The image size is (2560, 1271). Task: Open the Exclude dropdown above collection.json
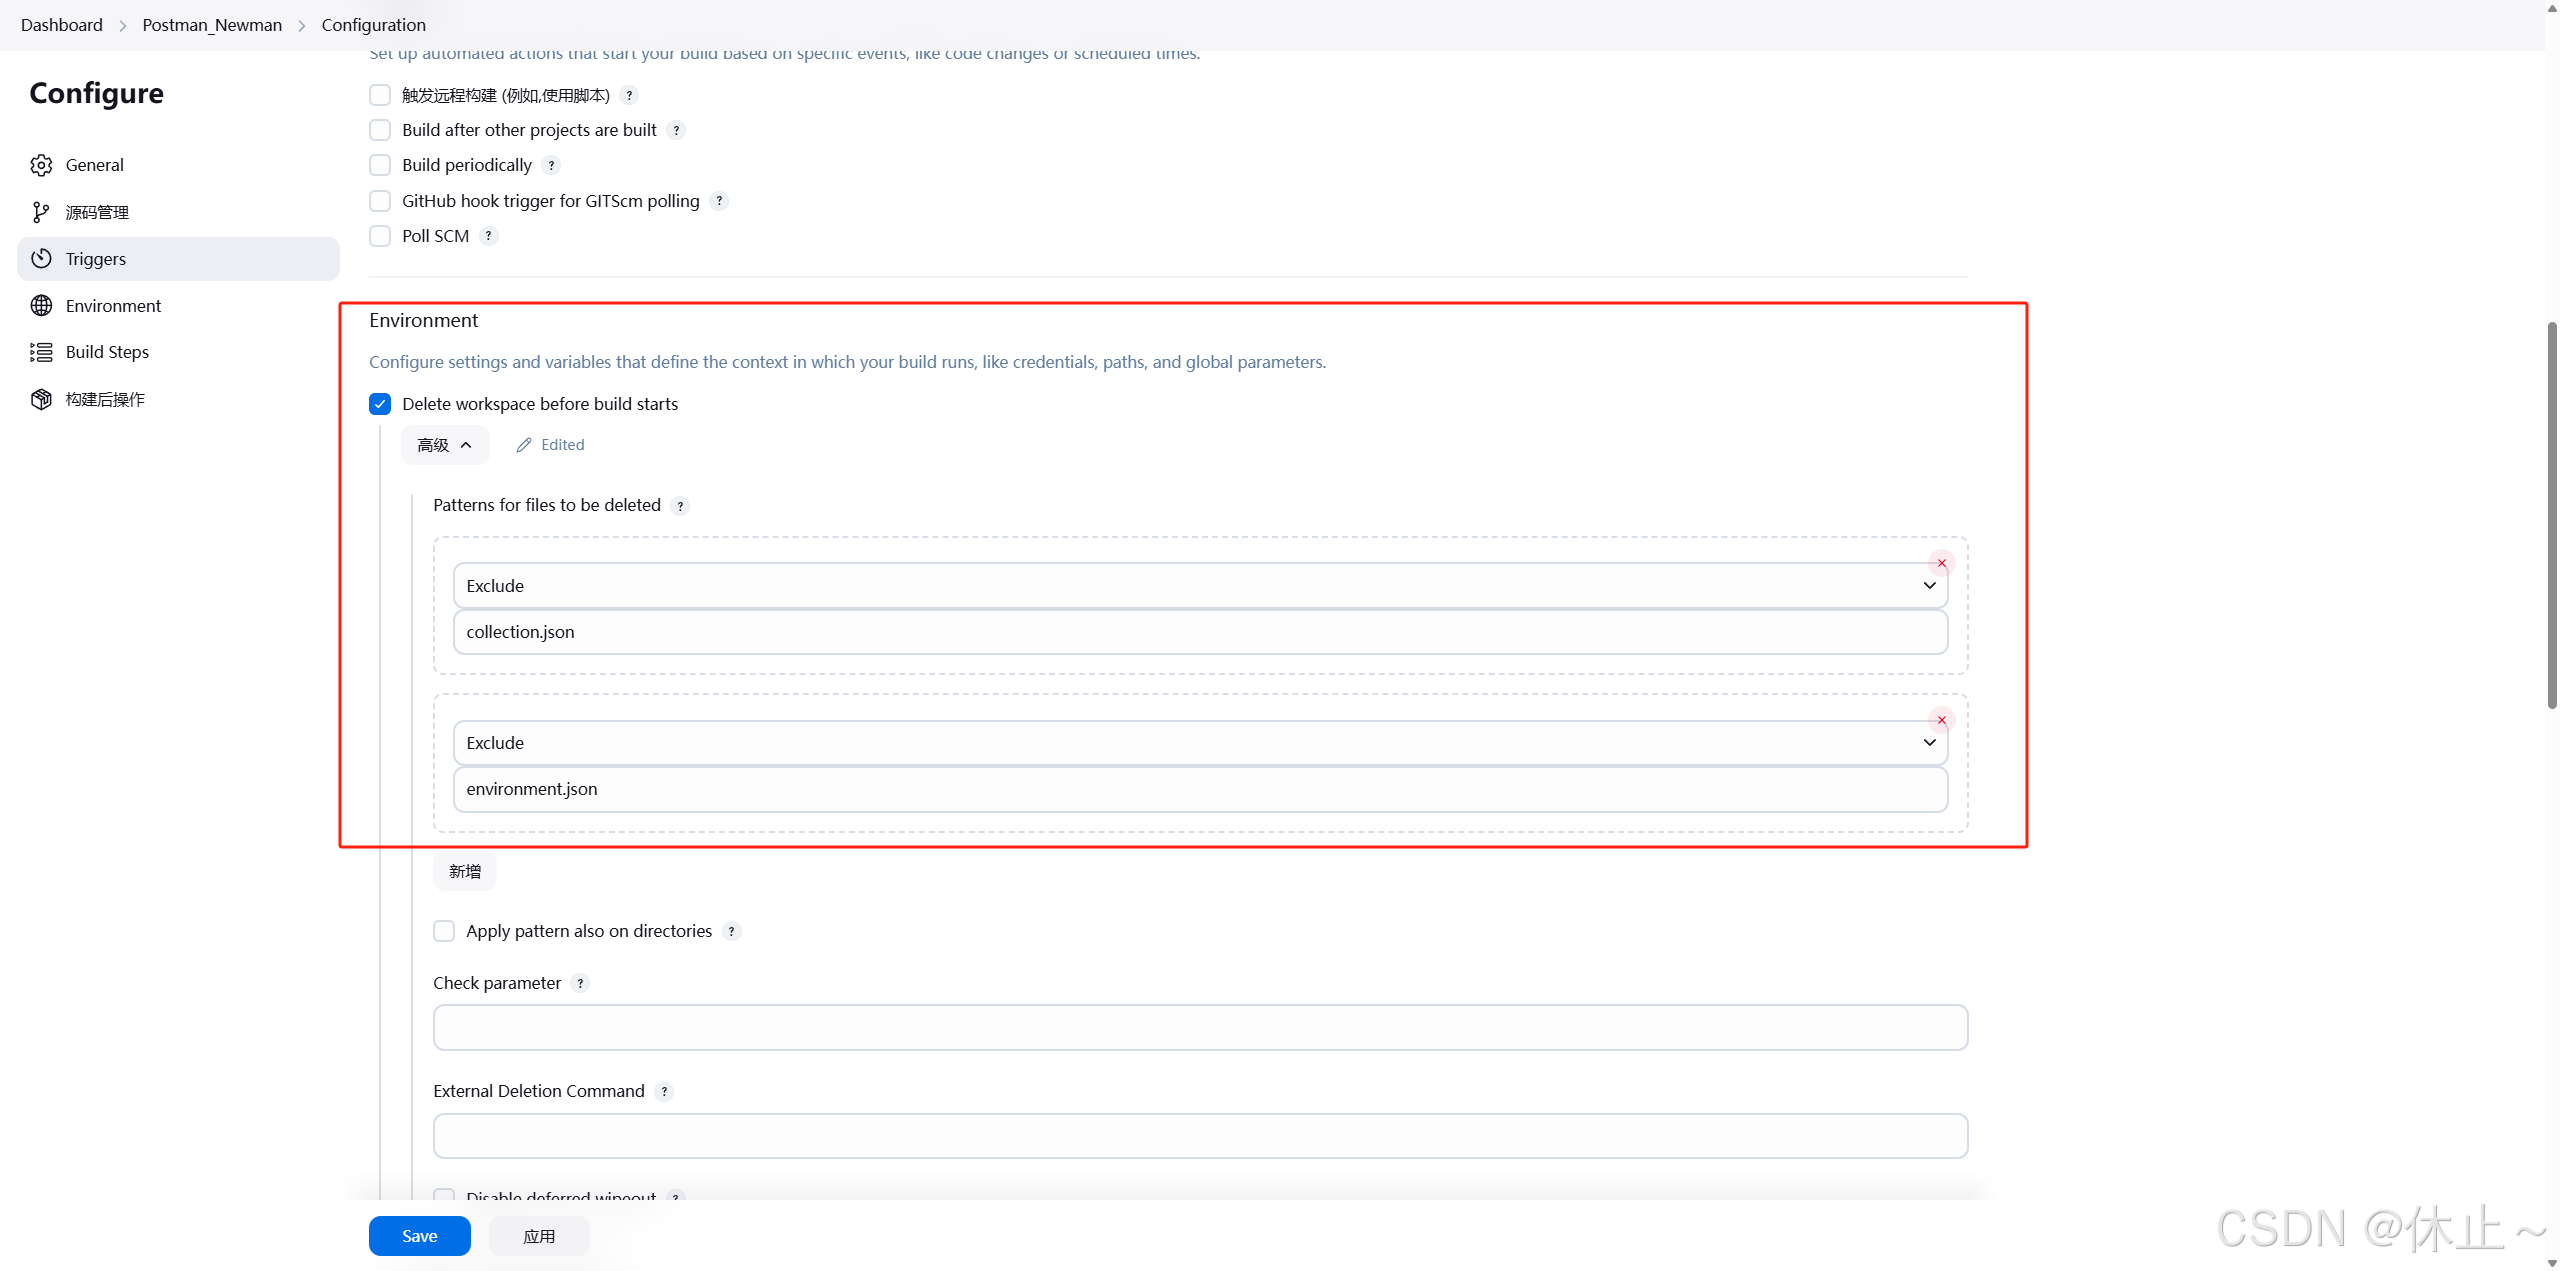[x=1200, y=586]
